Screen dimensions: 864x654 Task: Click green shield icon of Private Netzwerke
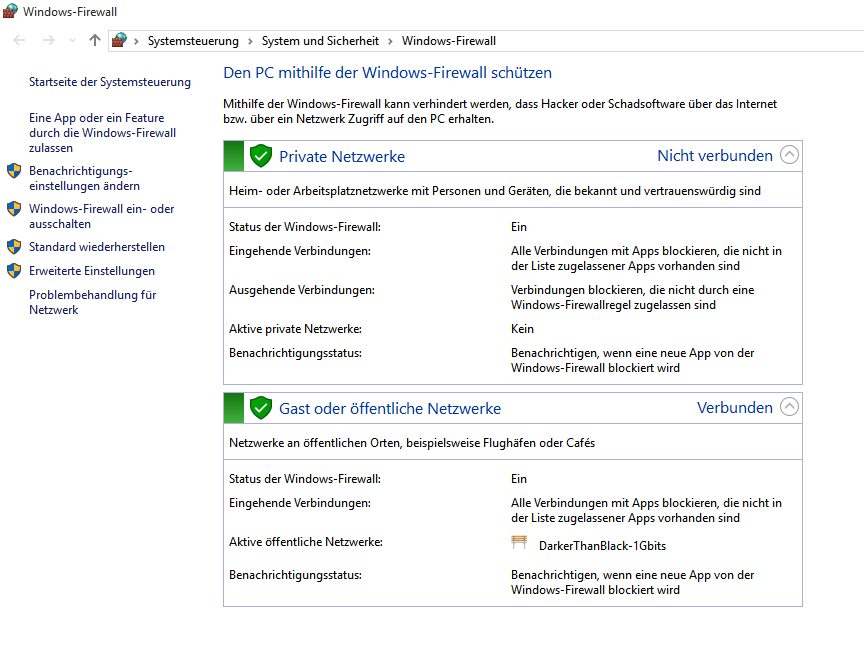tap(261, 156)
